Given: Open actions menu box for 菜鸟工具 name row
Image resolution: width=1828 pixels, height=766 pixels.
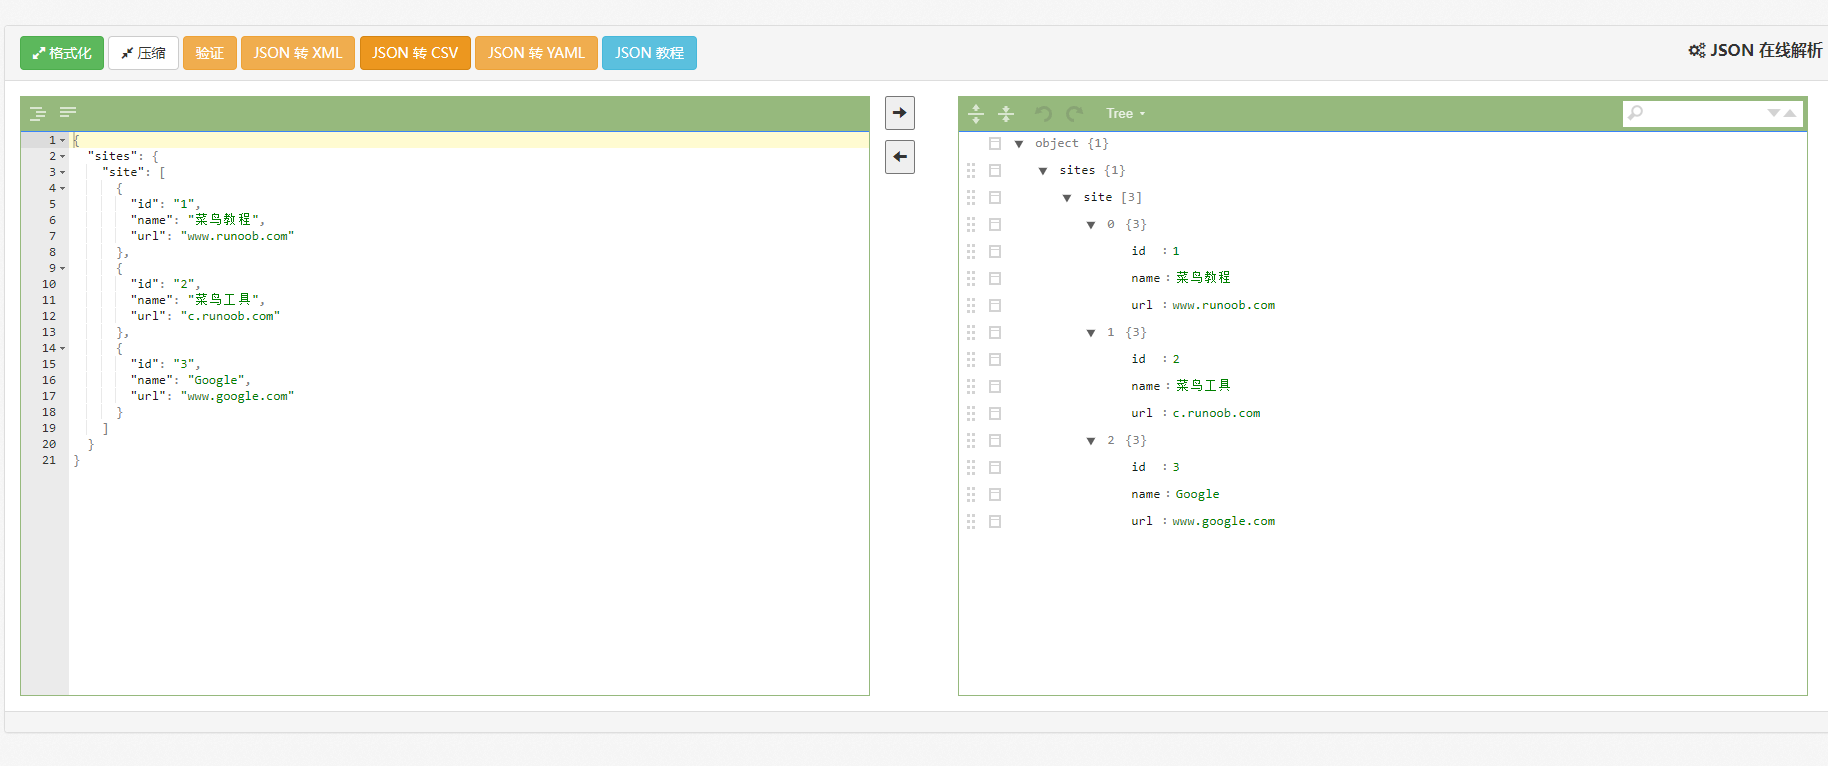Looking at the screenshot, I should tap(995, 387).
